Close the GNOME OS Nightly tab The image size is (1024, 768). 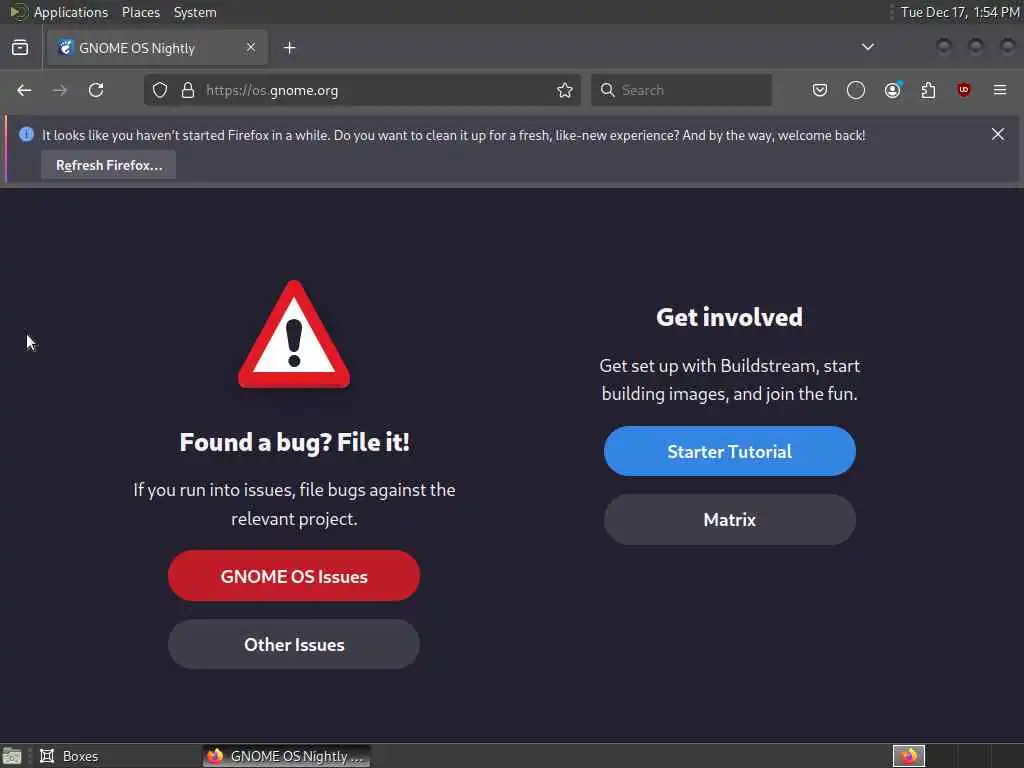click(x=251, y=48)
